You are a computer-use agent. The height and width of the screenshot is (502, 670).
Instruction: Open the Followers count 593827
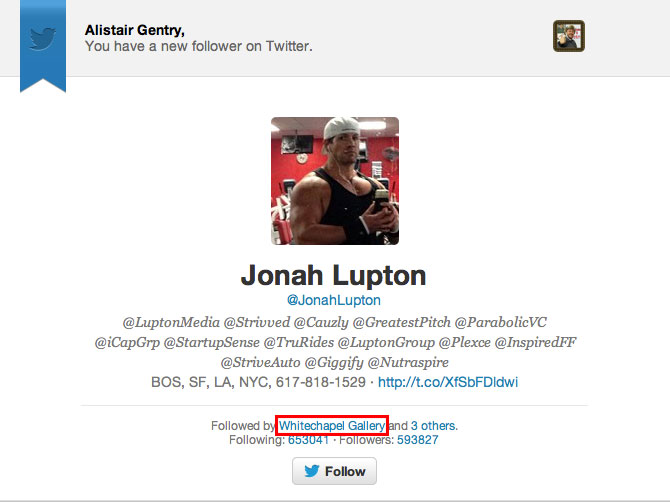tap(417, 440)
